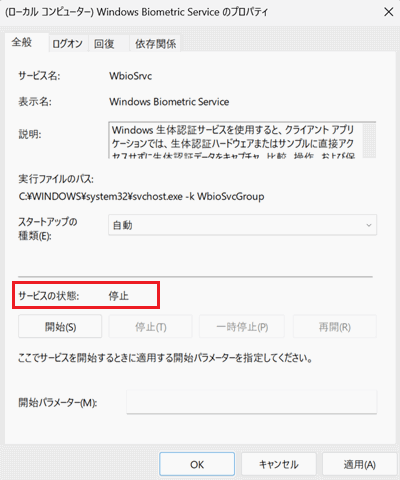The image size is (400, 480).
Task: Open the ログオン tab
Action: click(68, 44)
